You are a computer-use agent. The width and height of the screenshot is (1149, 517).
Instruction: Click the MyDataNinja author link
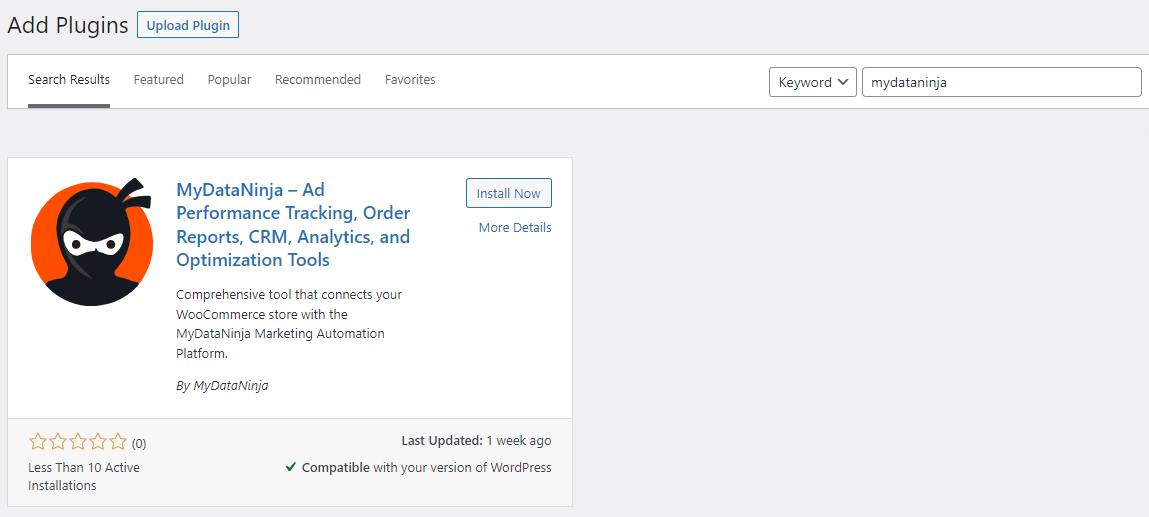click(230, 386)
